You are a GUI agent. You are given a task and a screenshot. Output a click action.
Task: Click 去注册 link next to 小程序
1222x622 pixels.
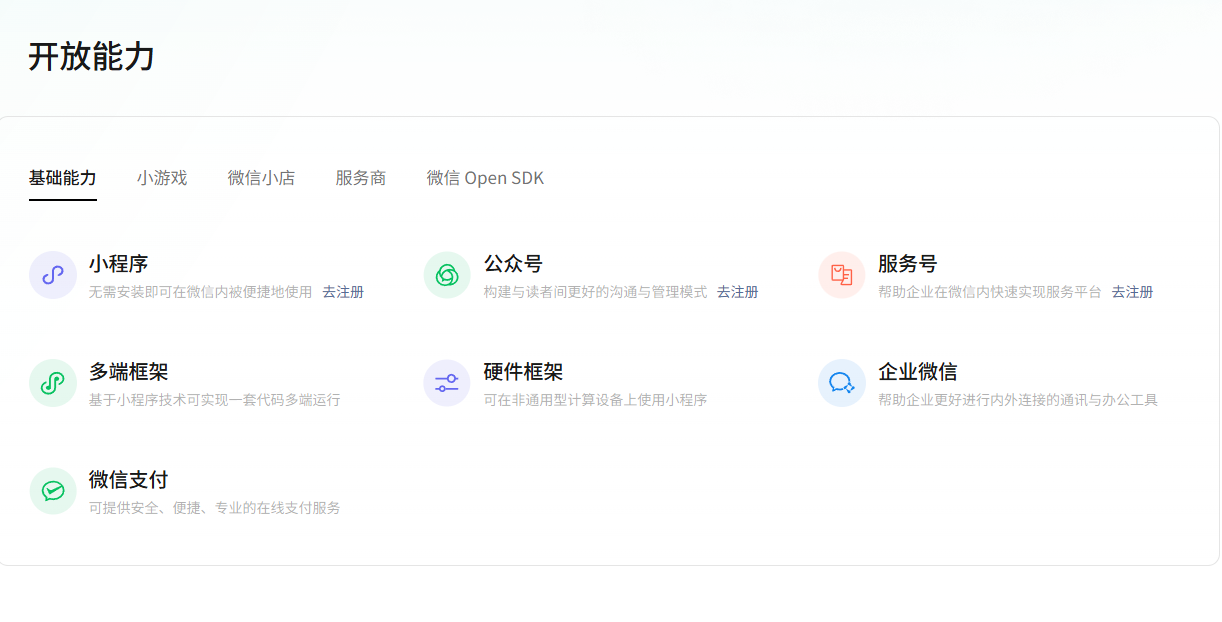343,292
